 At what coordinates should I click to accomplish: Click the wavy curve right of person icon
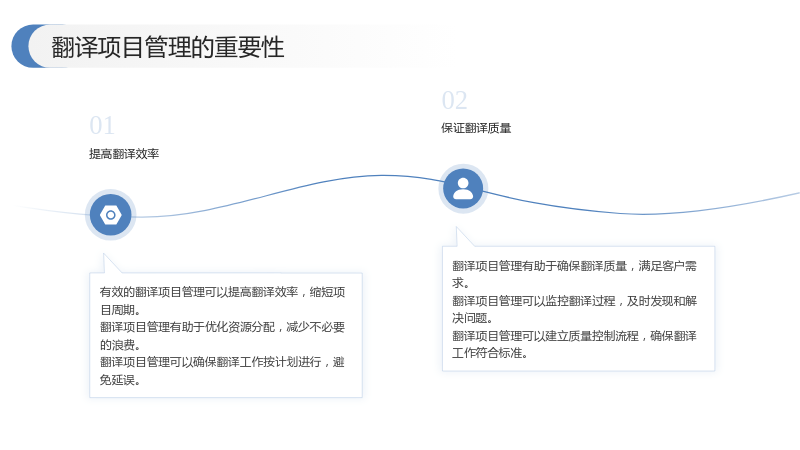(643, 213)
